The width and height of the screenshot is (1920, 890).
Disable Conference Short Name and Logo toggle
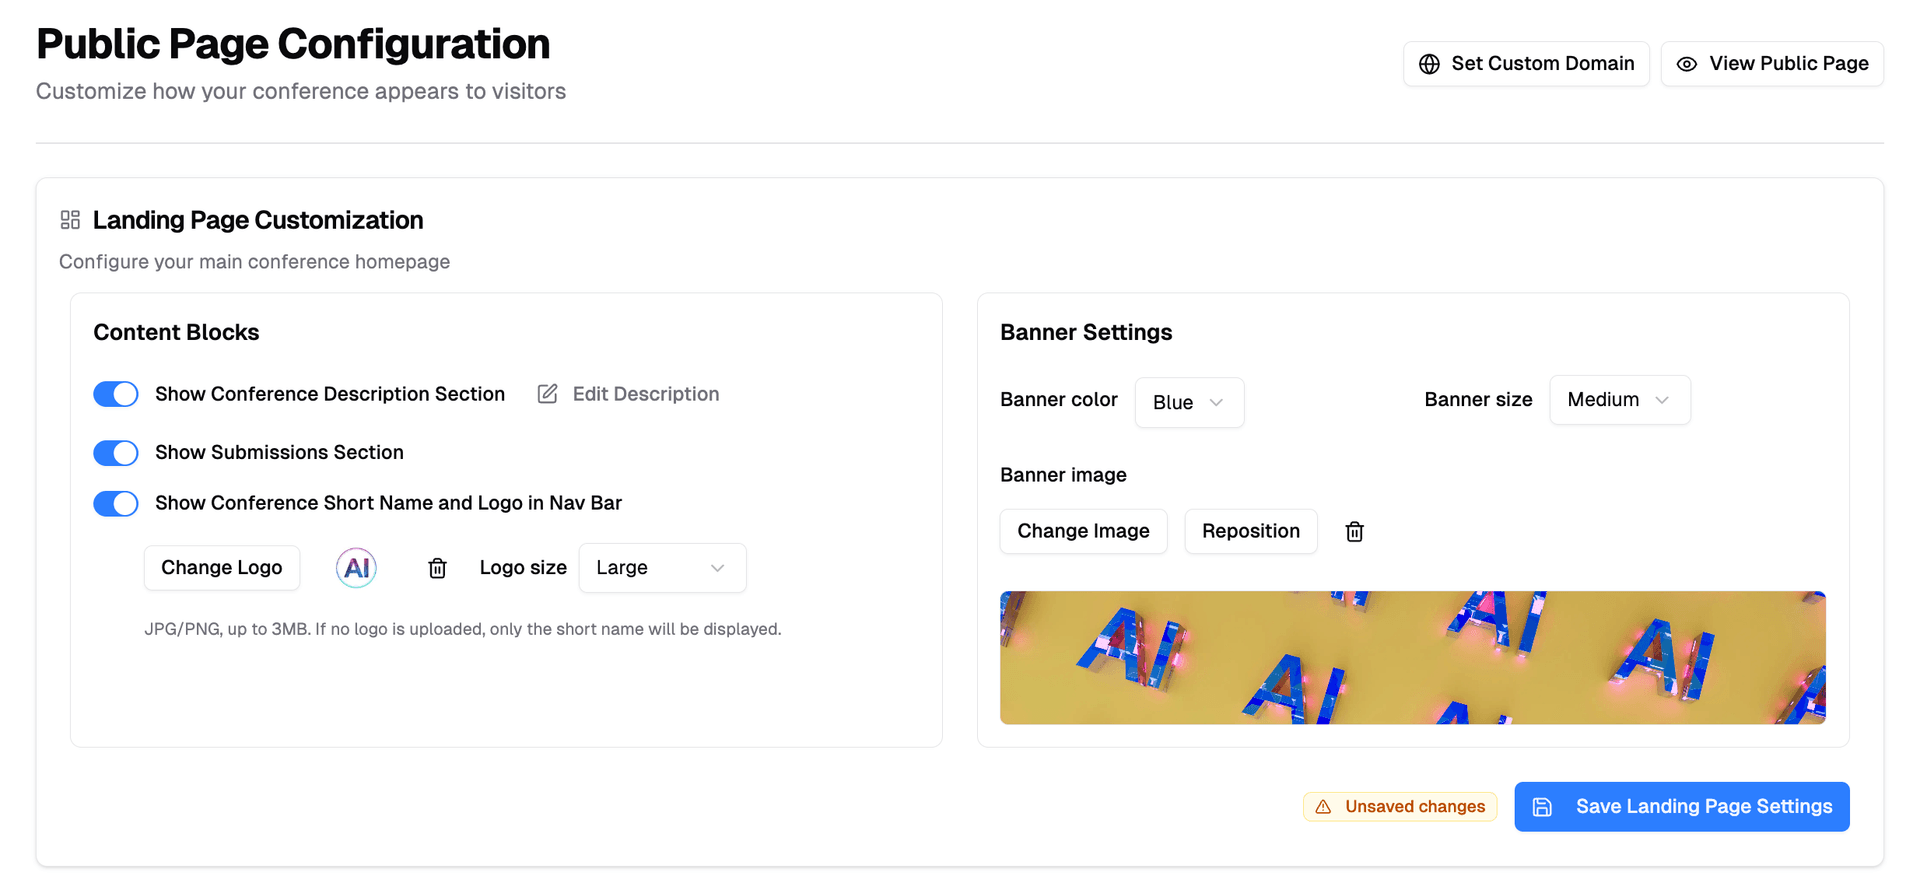[x=115, y=503]
